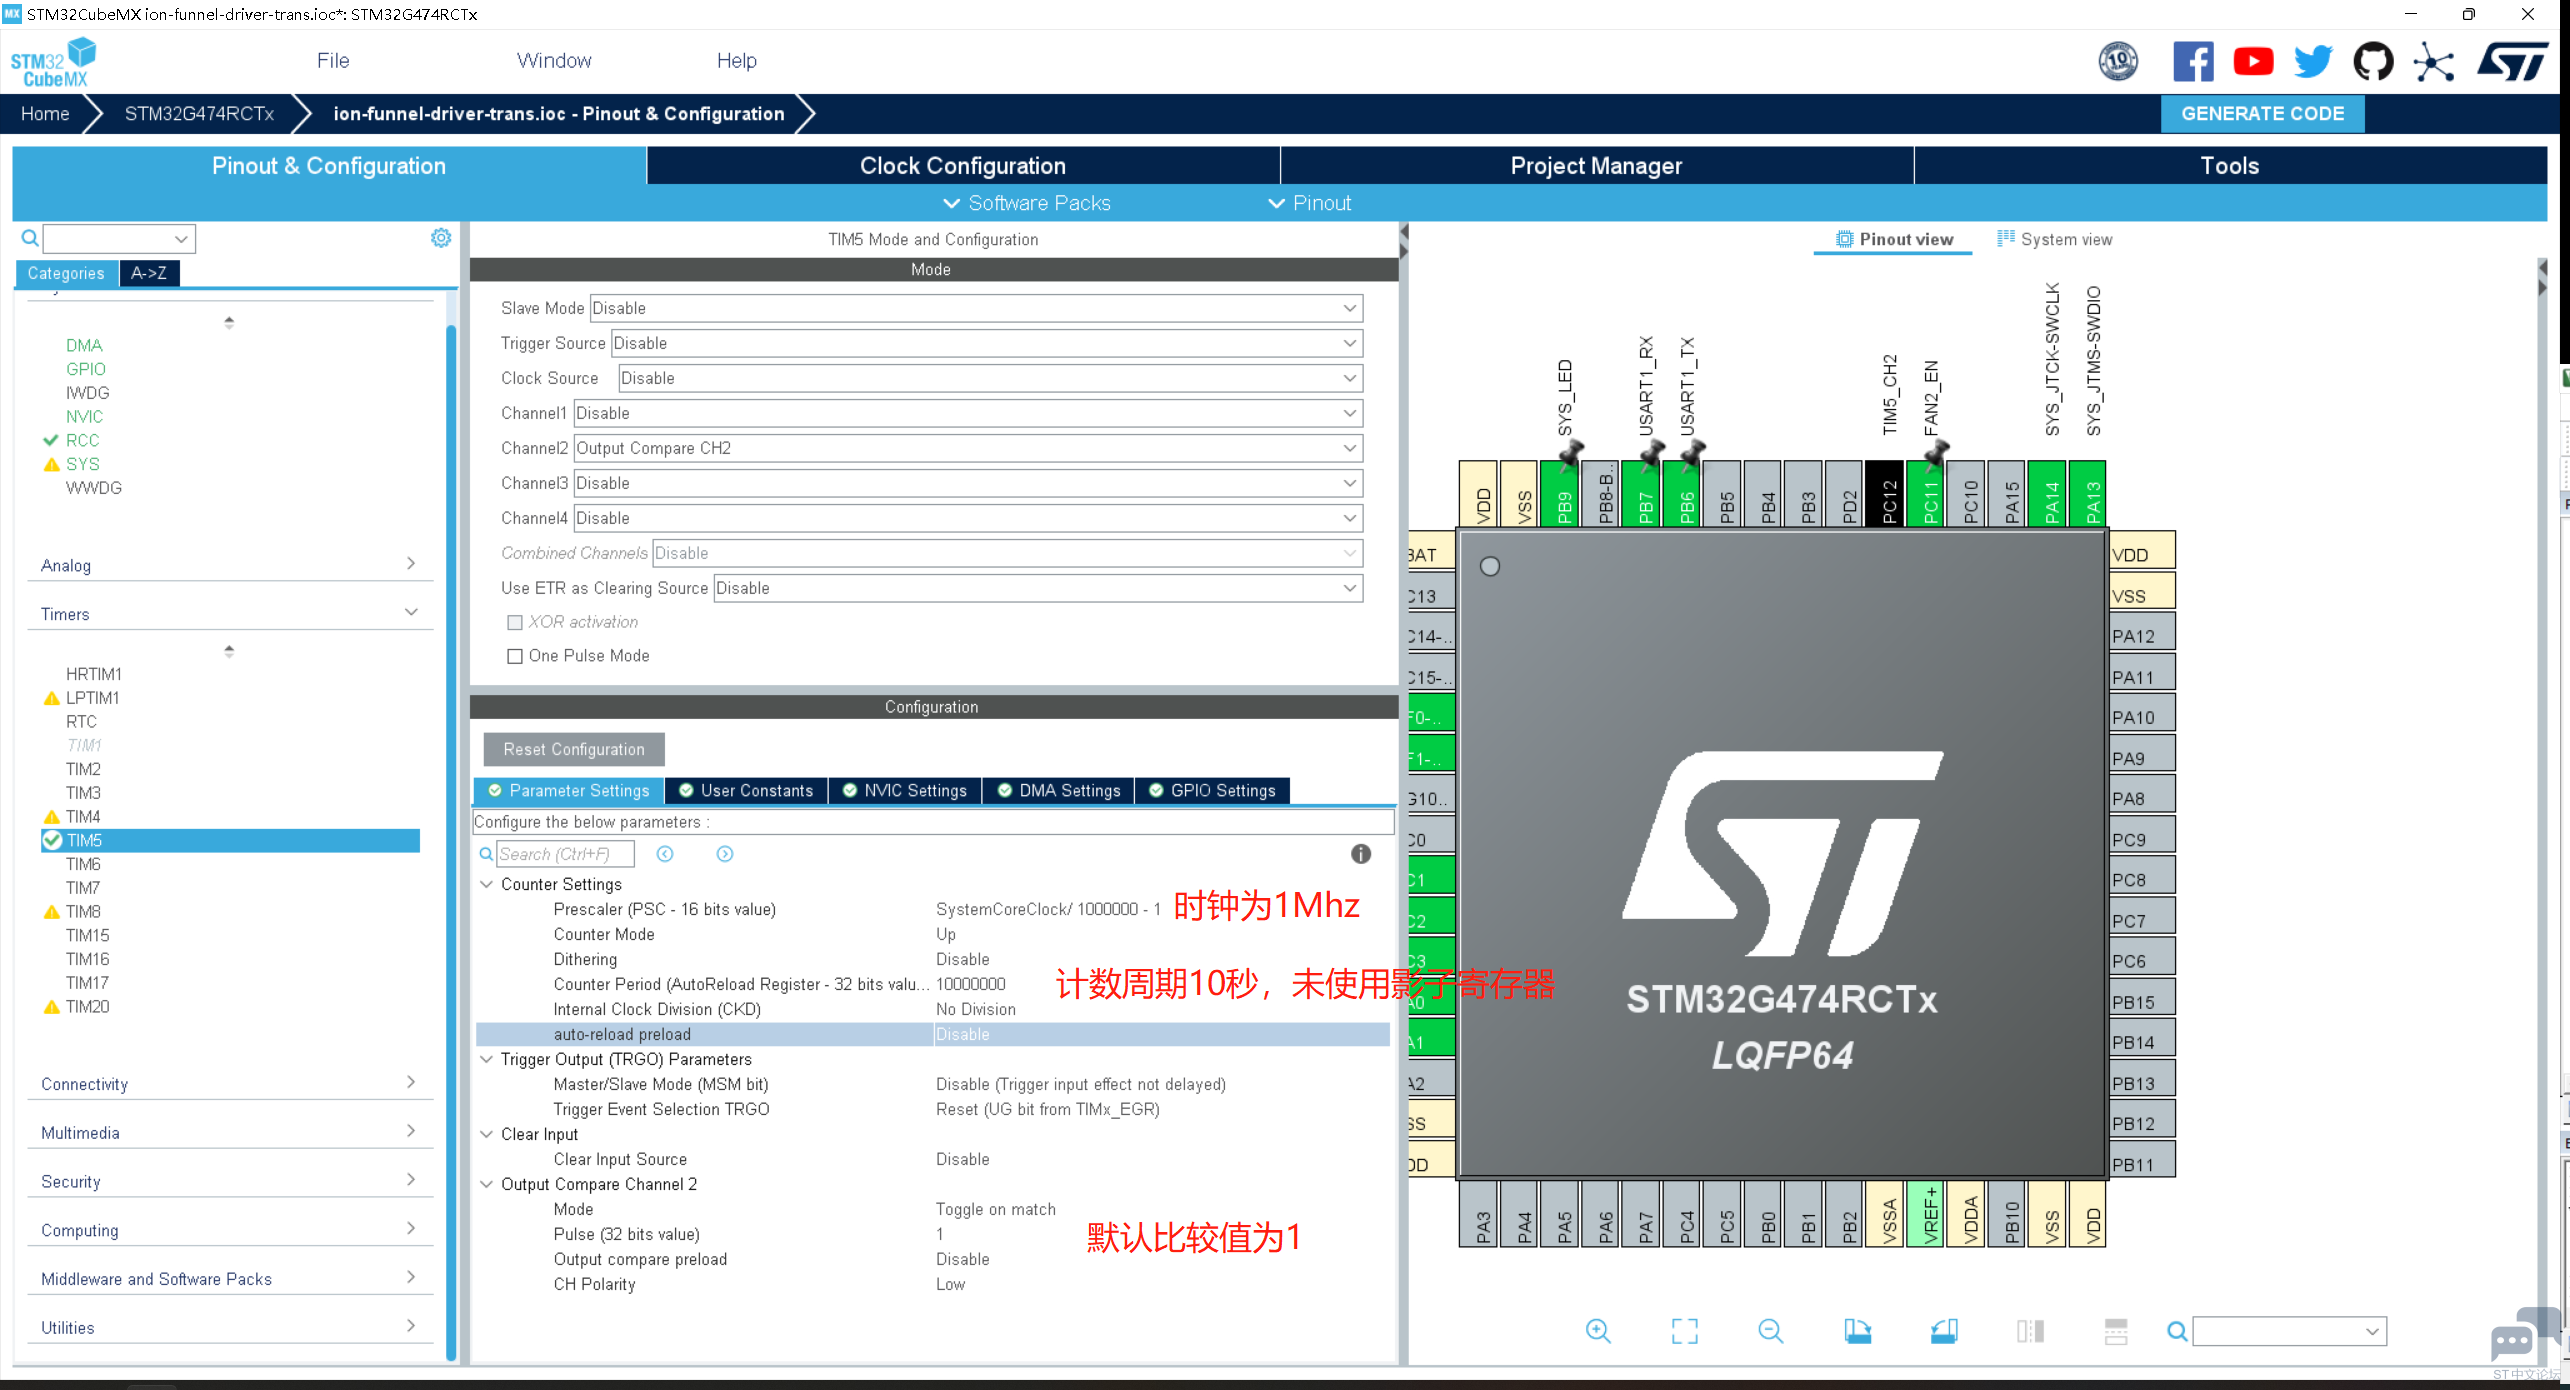The image size is (2570, 1390).
Task: Fit the chip view to screen
Action: 1685,1331
